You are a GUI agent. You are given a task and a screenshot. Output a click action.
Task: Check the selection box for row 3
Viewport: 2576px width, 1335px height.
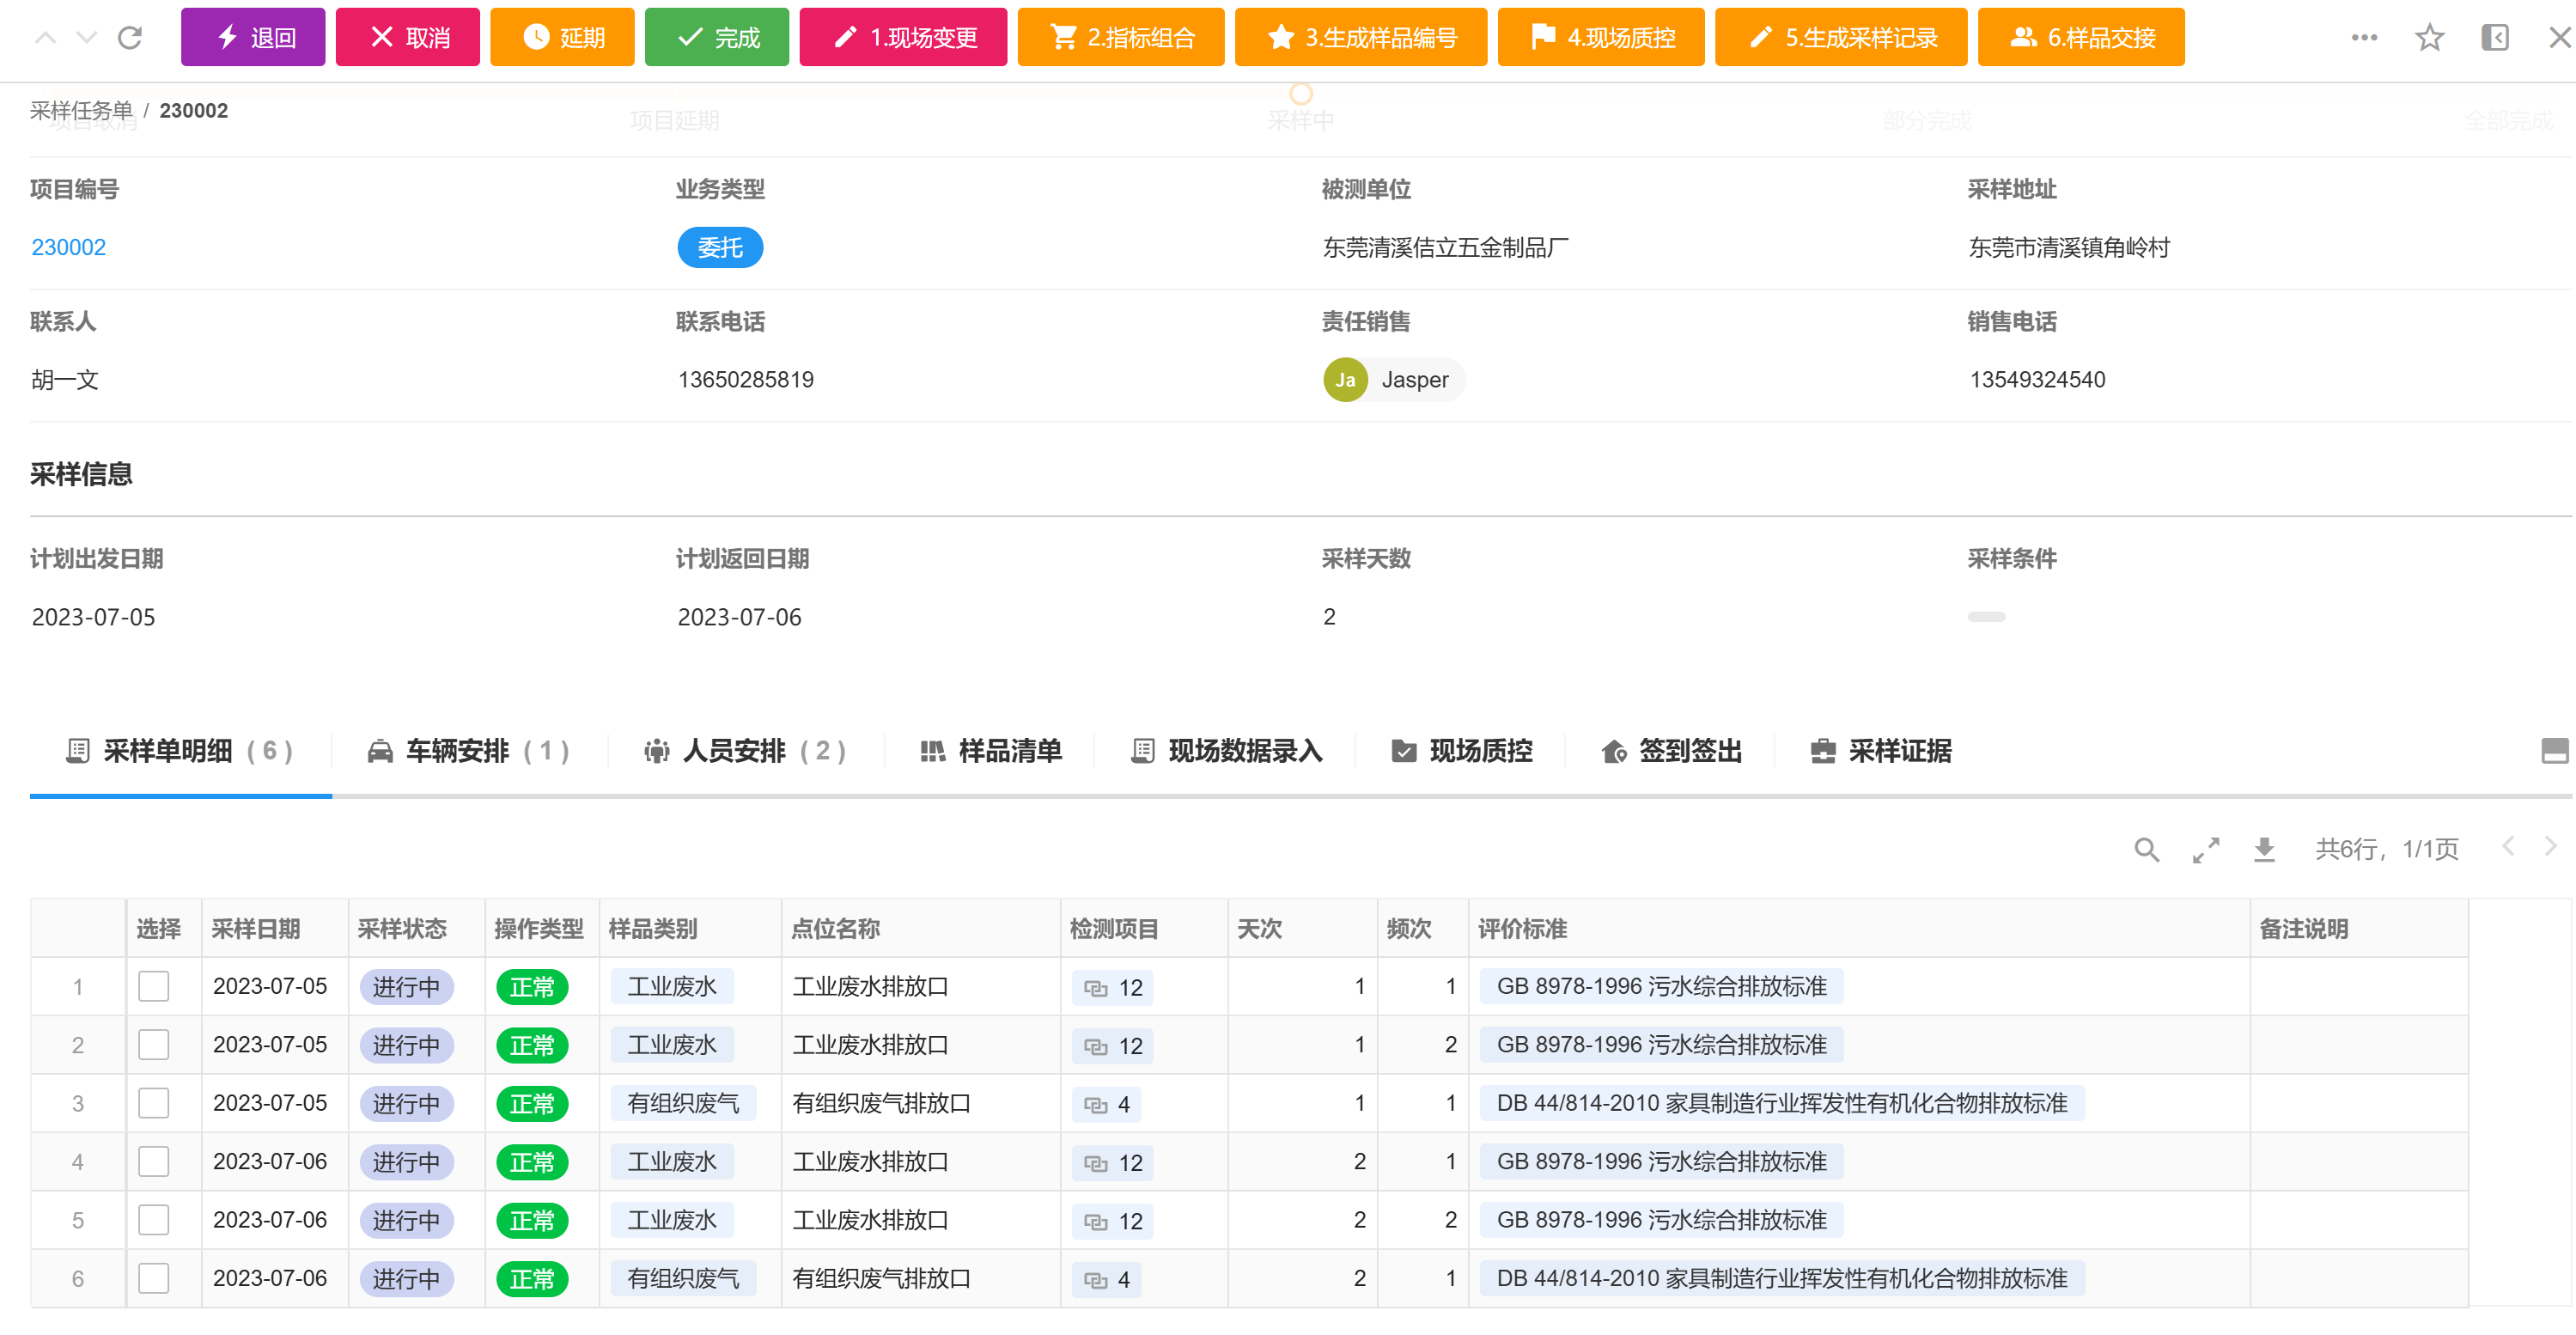[x=153, y=1104]
